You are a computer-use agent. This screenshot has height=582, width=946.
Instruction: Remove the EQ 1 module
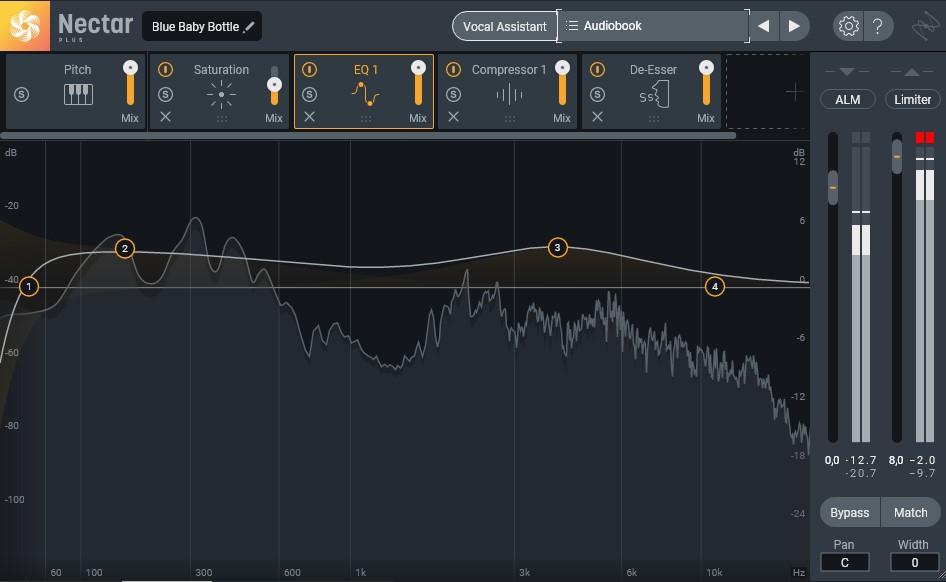(310, 117)
